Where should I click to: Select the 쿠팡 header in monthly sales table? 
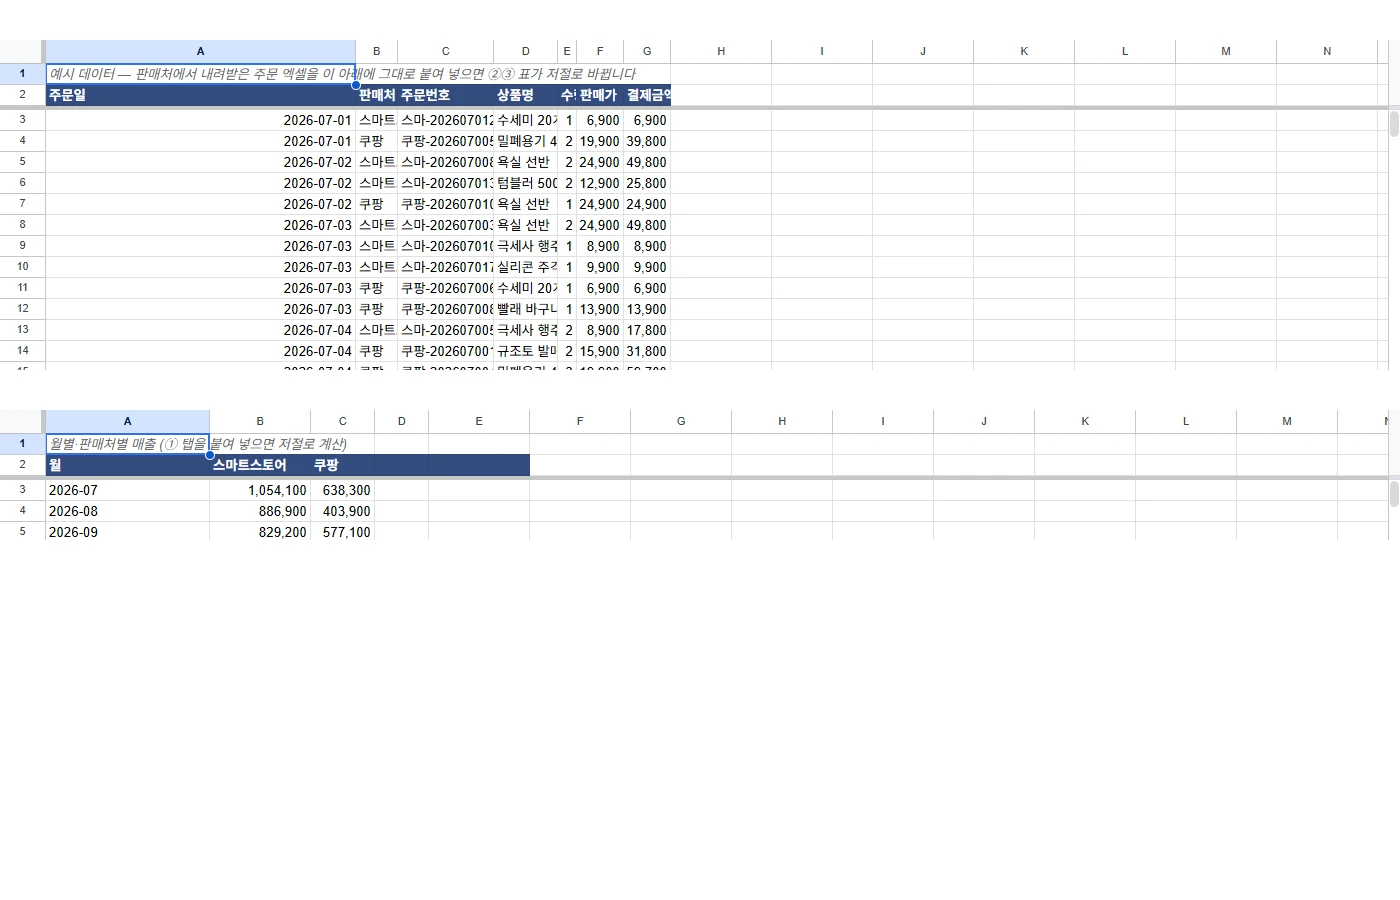click(x=343, y=465)
